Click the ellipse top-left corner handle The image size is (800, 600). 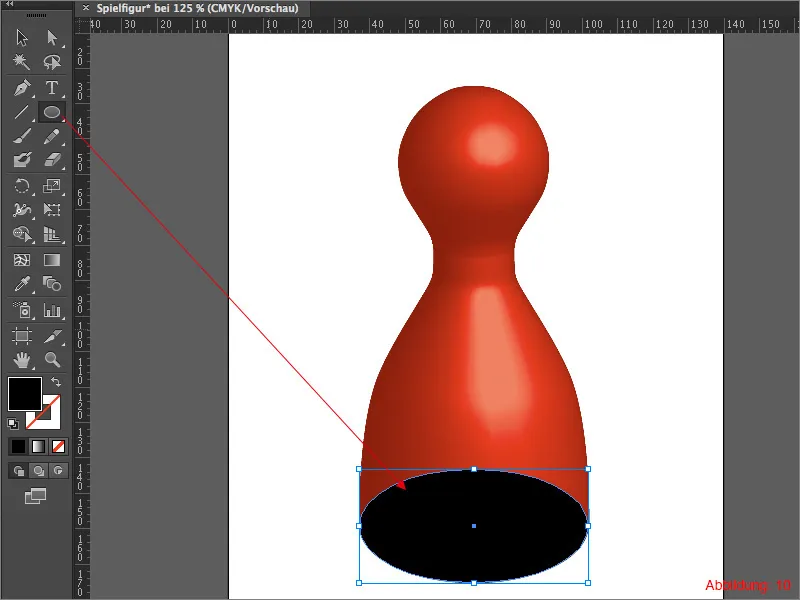(359, 469)
